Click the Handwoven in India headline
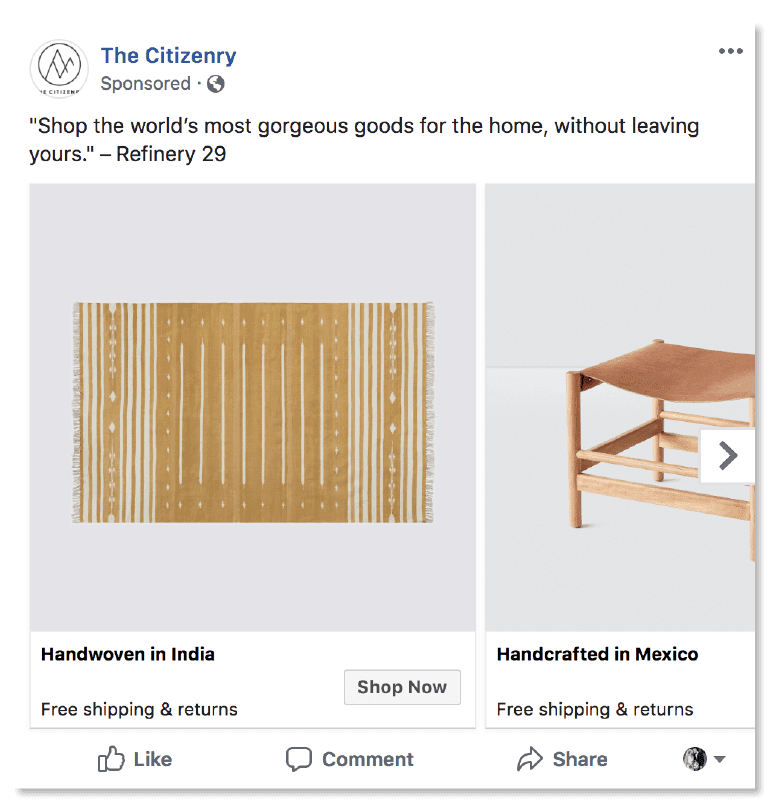Screen dimensions: 770x812 (128, 655)
